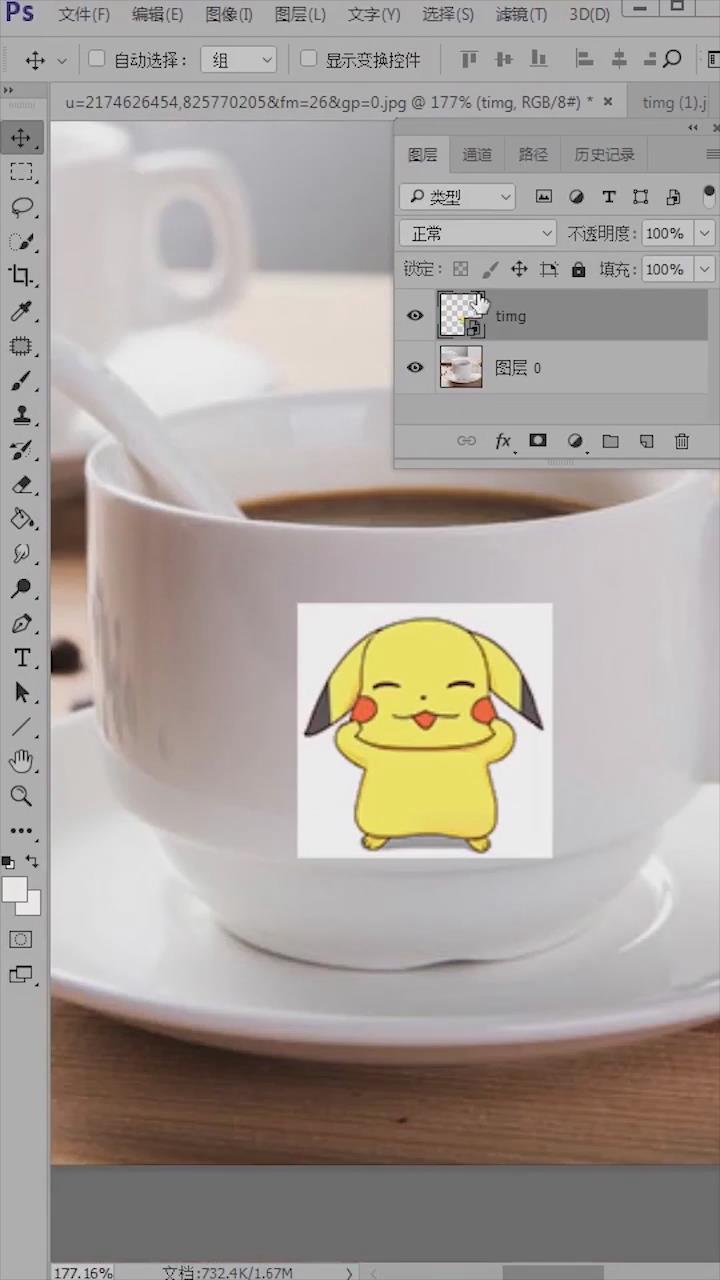
Task: Select the Quick Selection tool
Action: (x=21, y=241)
